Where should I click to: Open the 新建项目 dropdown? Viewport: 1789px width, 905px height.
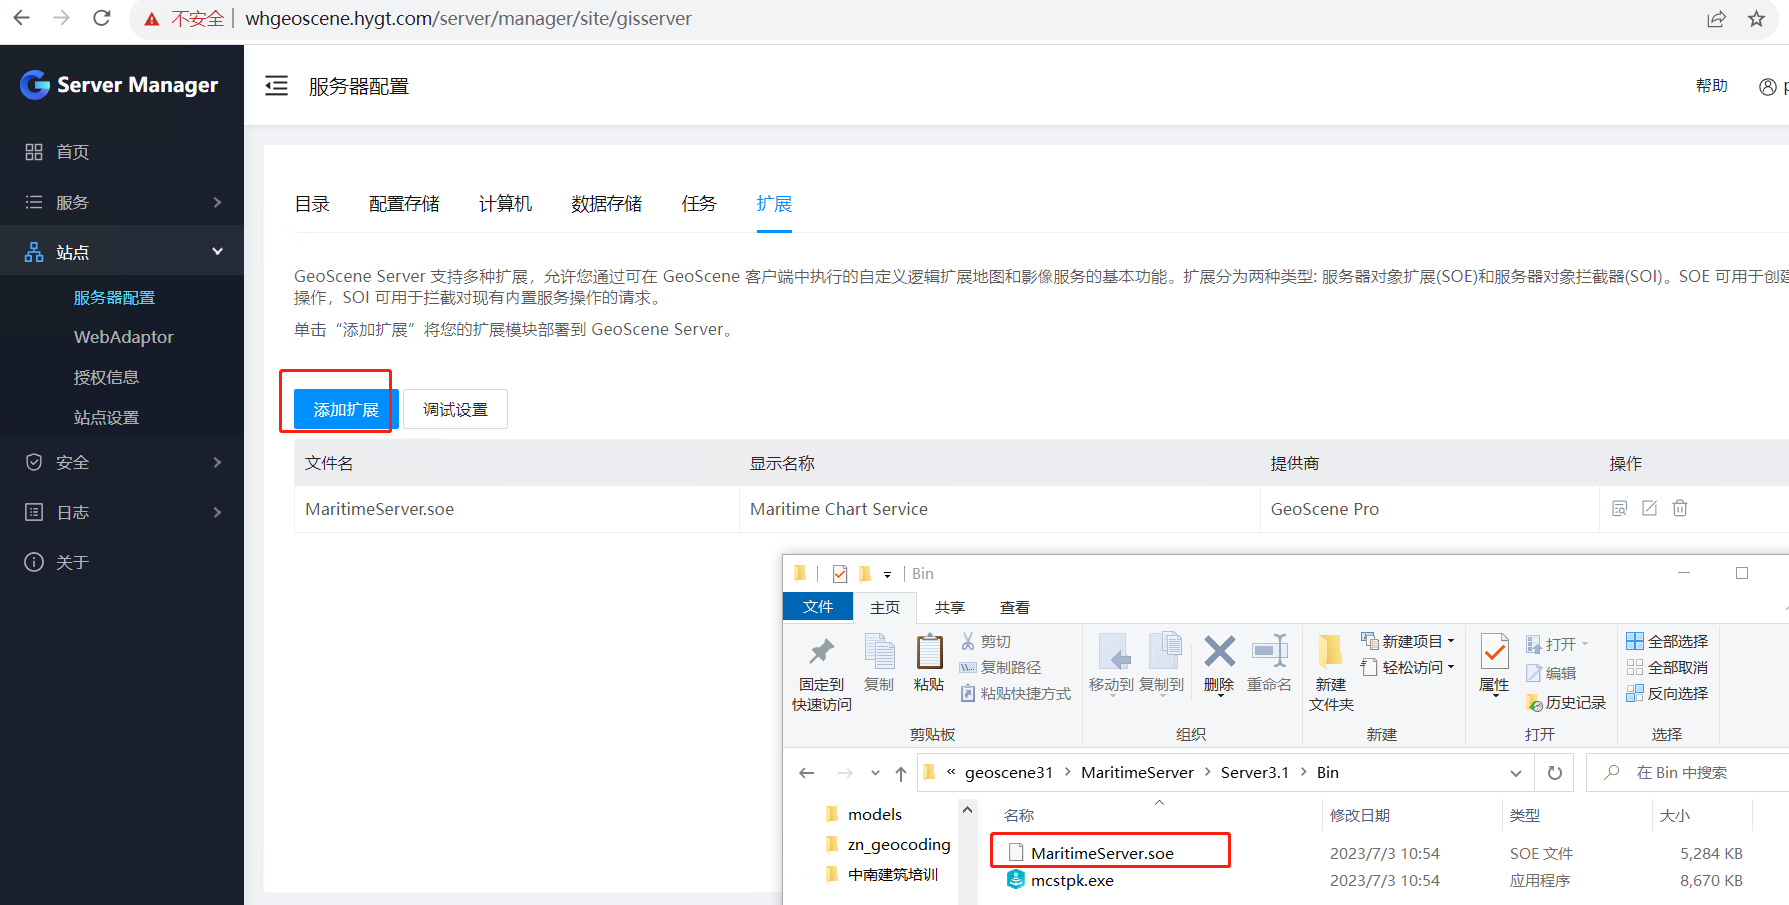pyautogui.click(x=1408, y=641)
